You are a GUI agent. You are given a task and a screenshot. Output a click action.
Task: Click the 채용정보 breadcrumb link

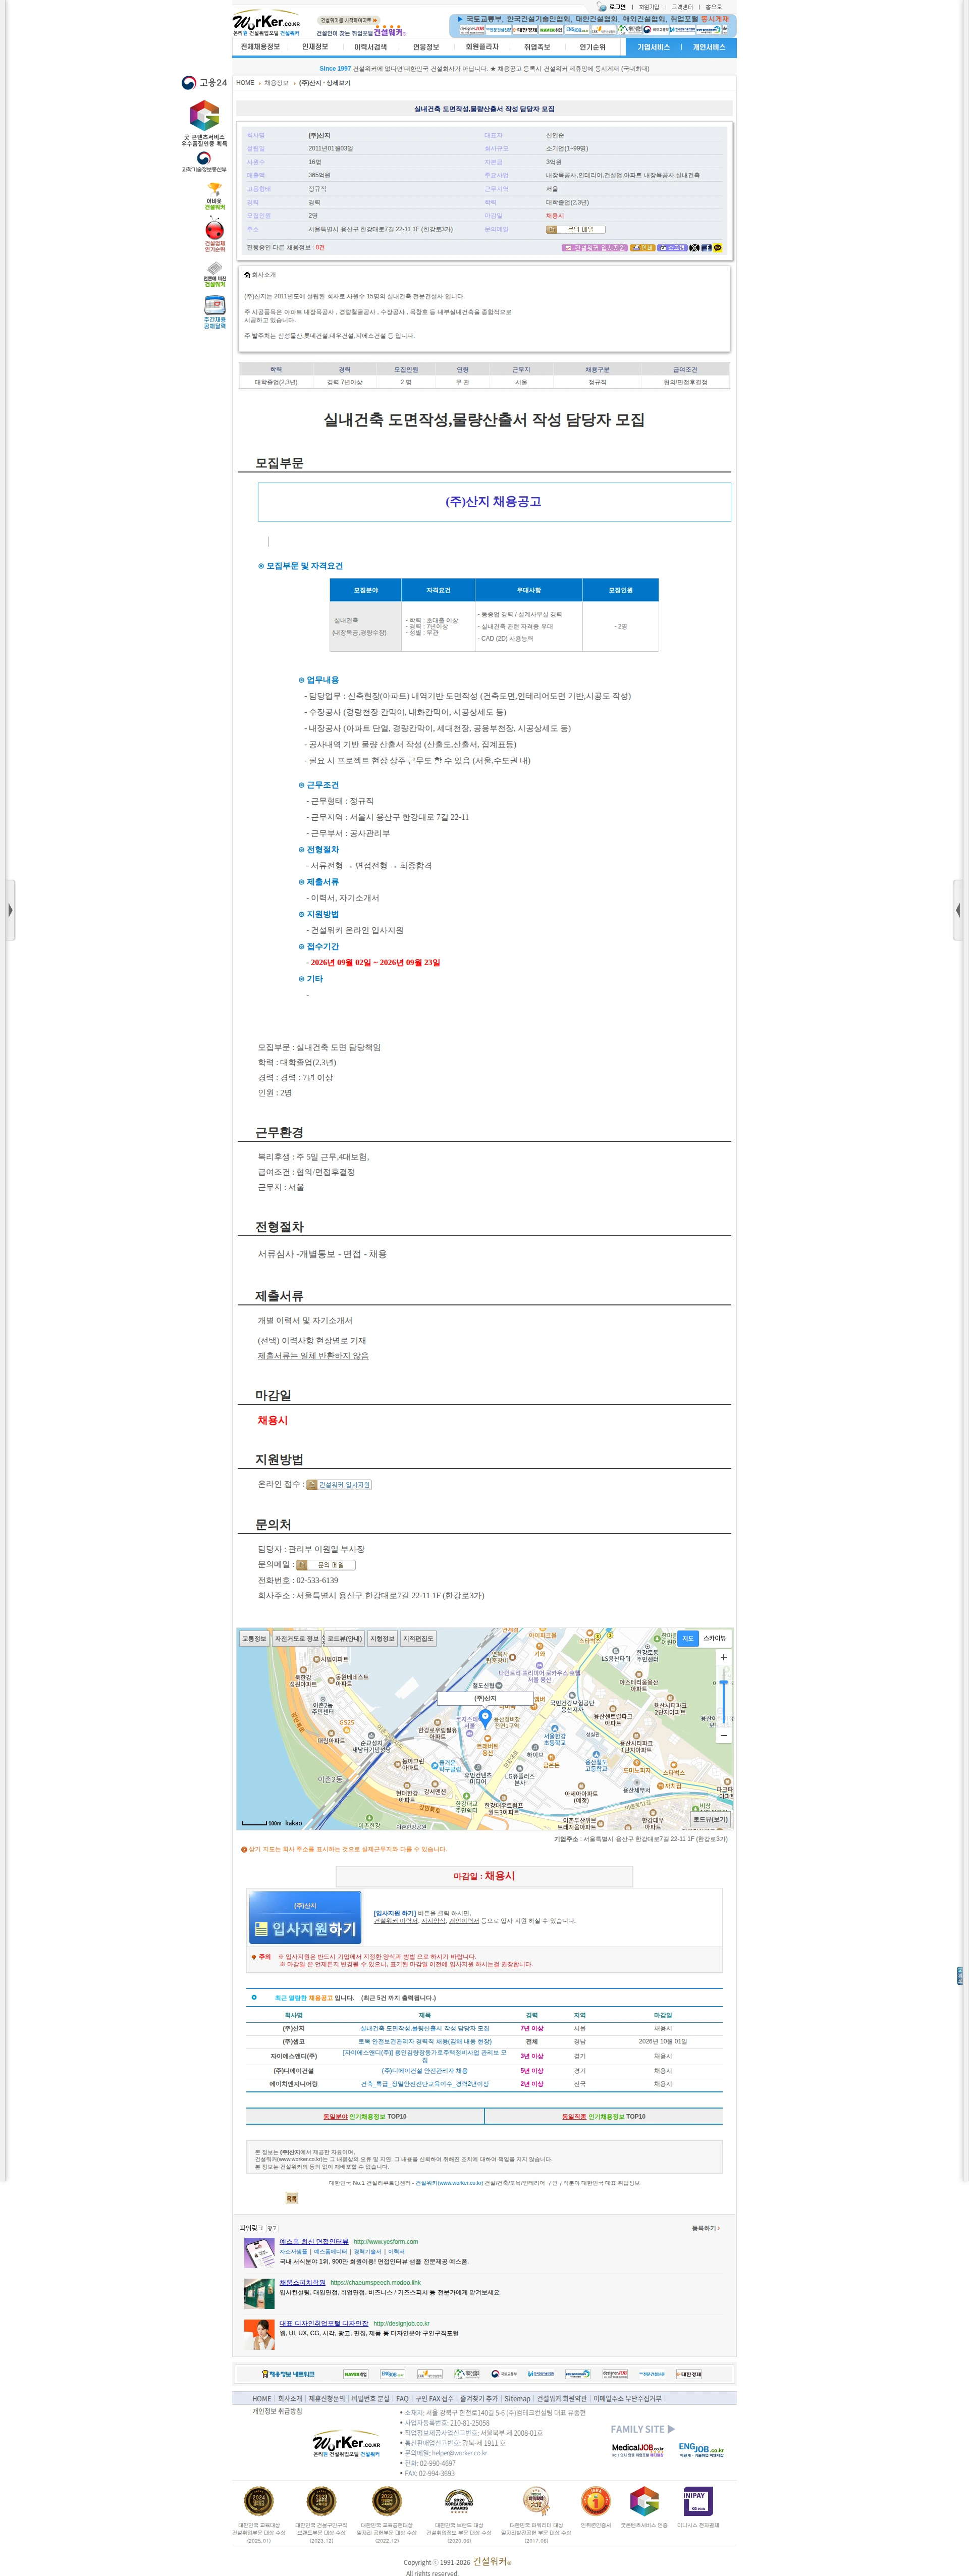point(276,83)
